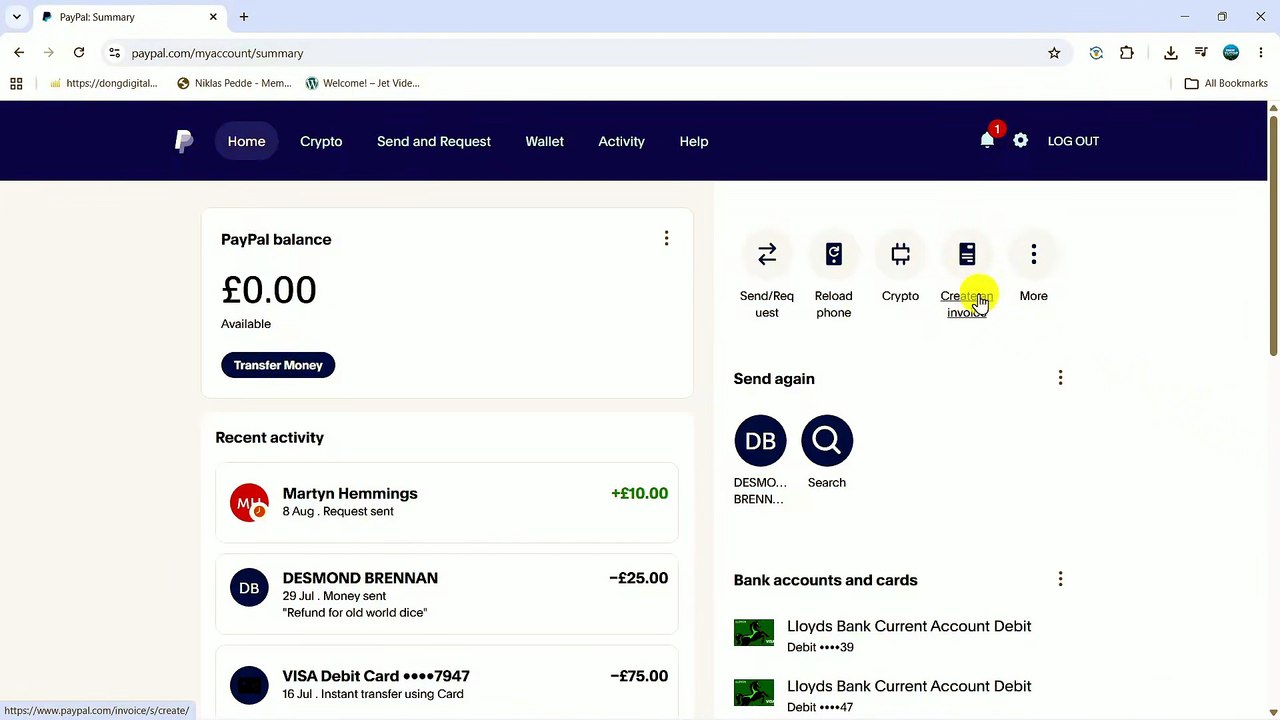This screenshot has width=1280, height=720.
Task: Click the "29 Jul . Money sent" text
Action: pos(334,596)
